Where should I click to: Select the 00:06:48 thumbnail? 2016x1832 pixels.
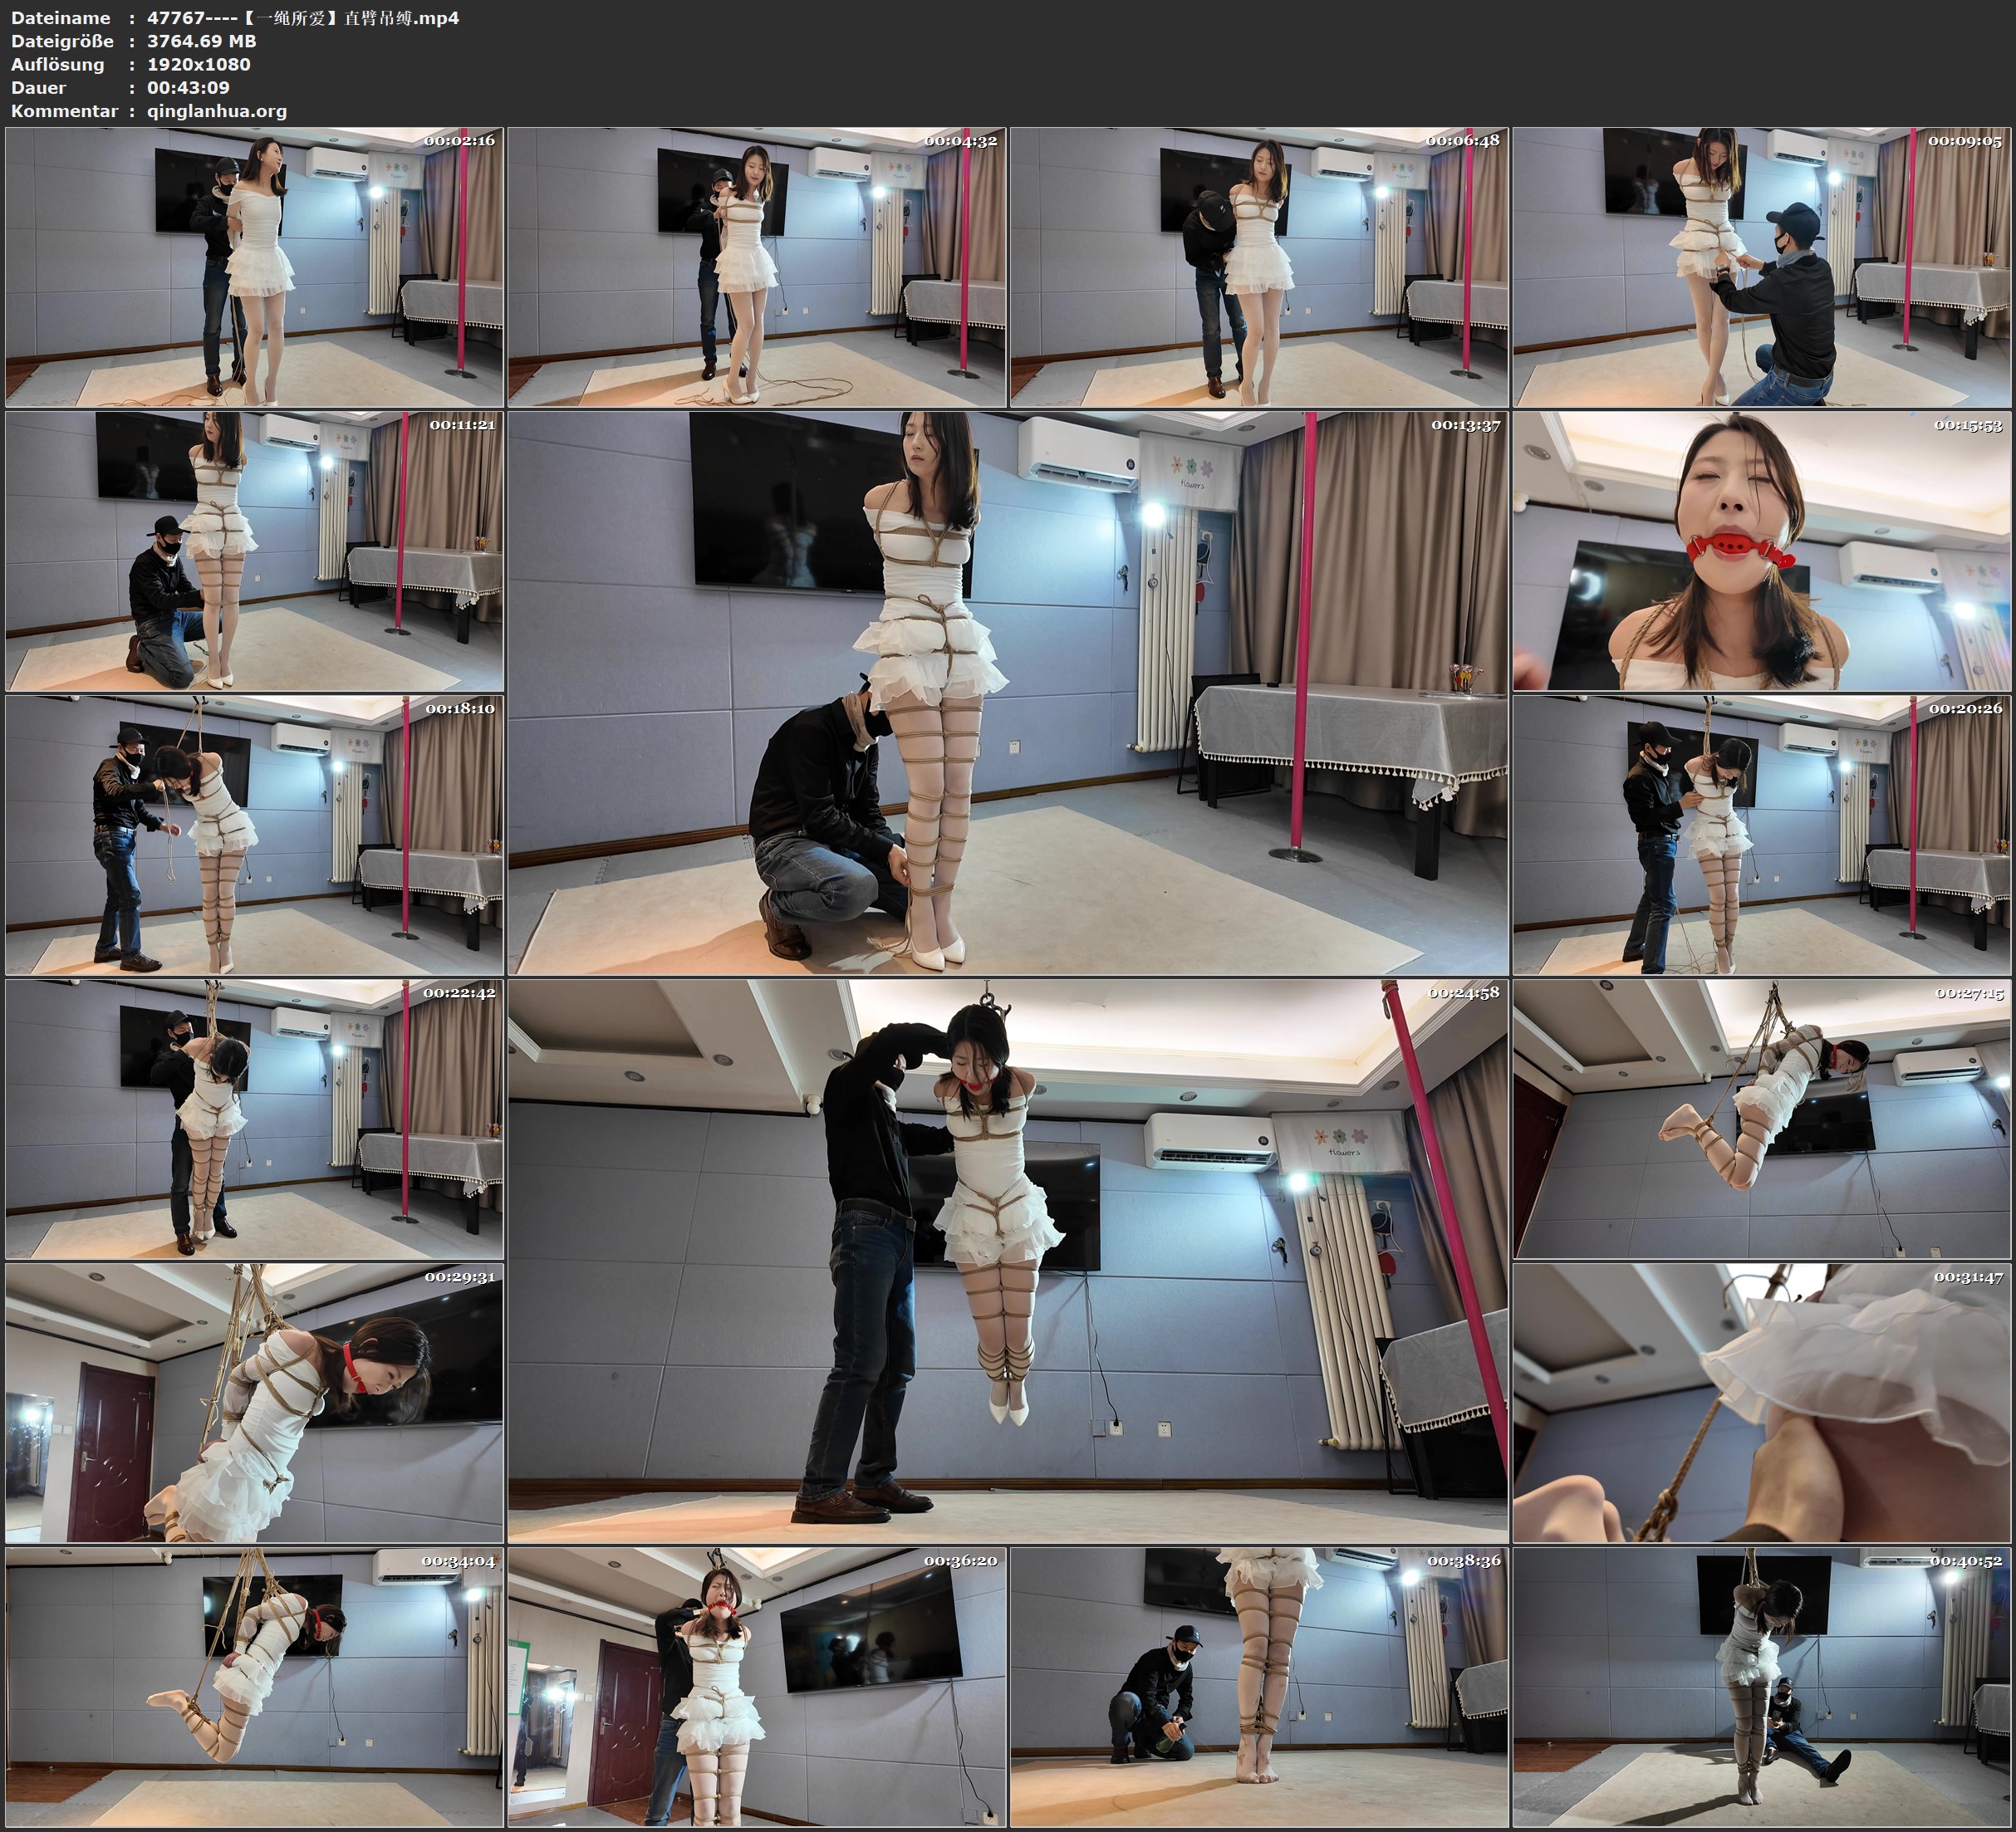pos(1259,267)
